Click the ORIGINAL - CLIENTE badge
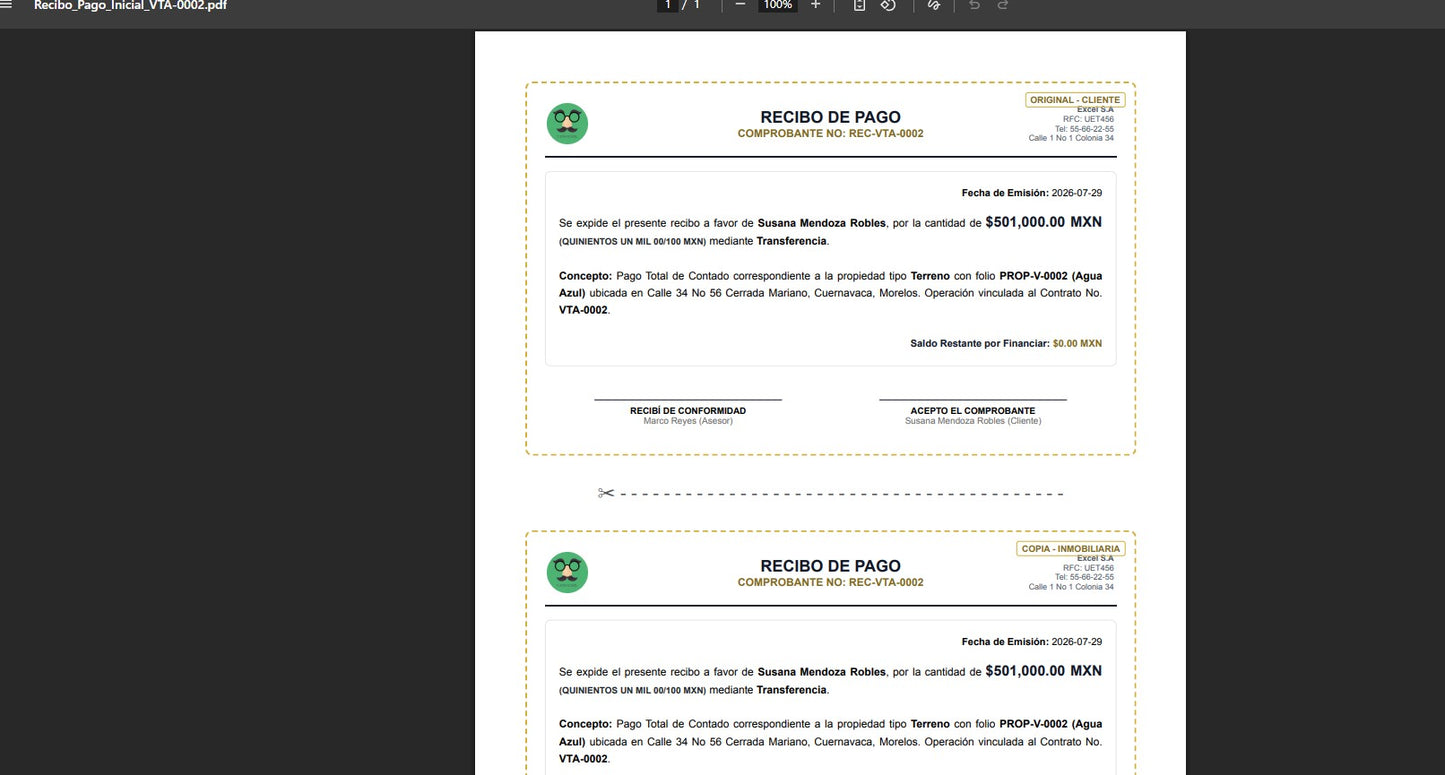This screenshot has height=775, width=1445. [1075, 100]
